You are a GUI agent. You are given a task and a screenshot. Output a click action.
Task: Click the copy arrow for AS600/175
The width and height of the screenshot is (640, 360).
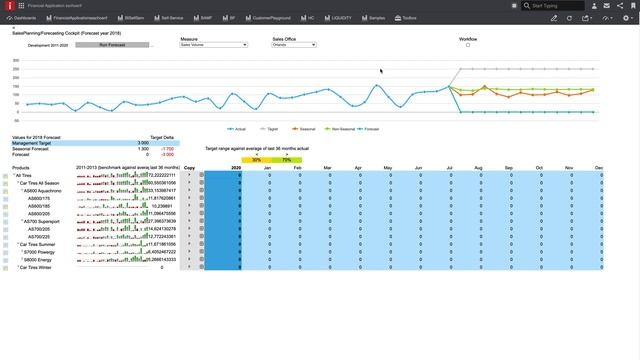click(x=189, y=198)
